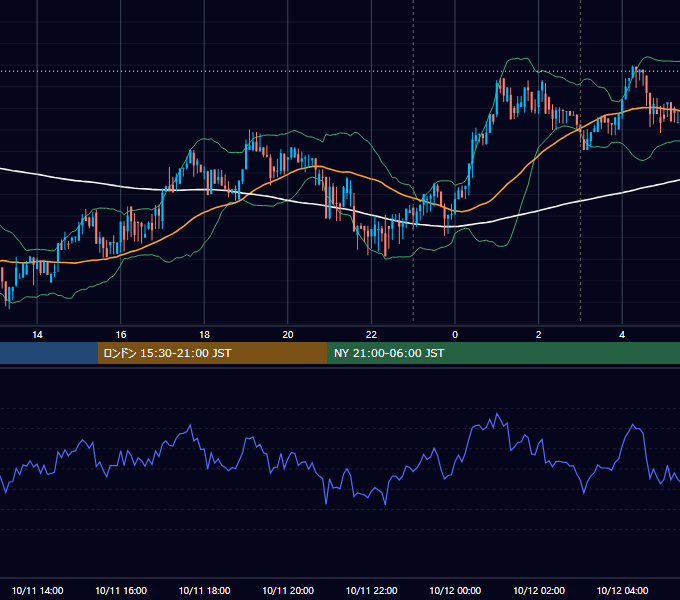Click the 10/12 00:00 date label

[455, 590]
